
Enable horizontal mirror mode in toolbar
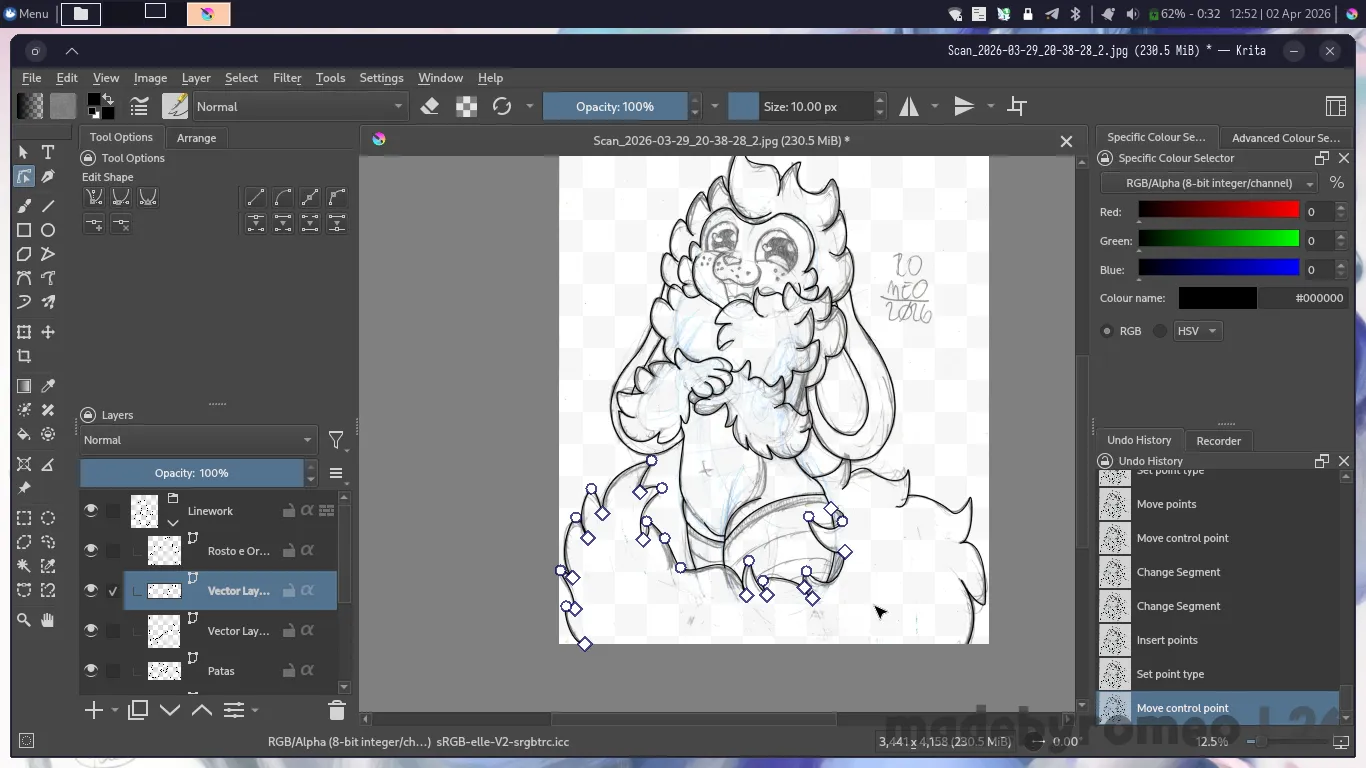point(909,107)
